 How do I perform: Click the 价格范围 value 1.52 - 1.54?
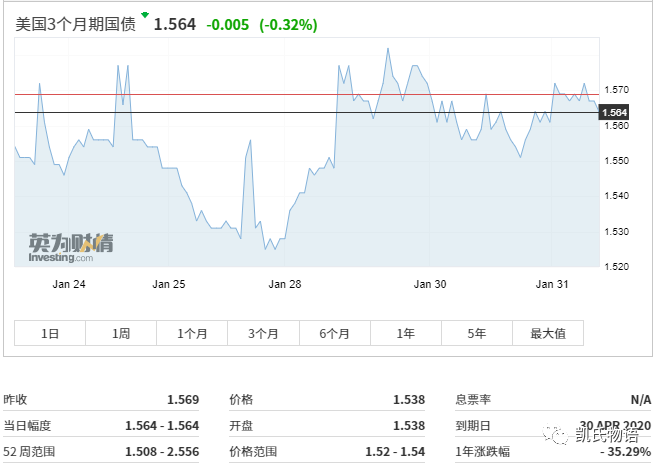pos(395,452)
